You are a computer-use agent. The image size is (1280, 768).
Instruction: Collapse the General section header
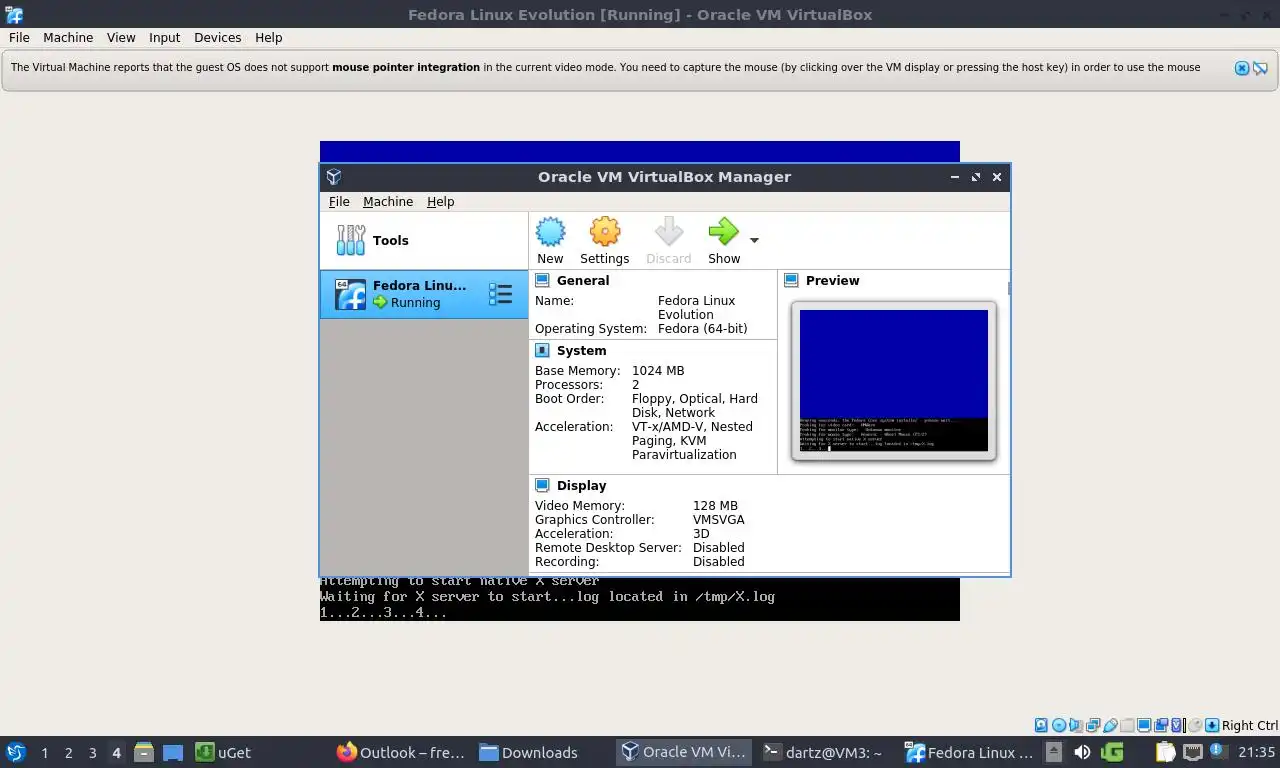tap(582, 281)
